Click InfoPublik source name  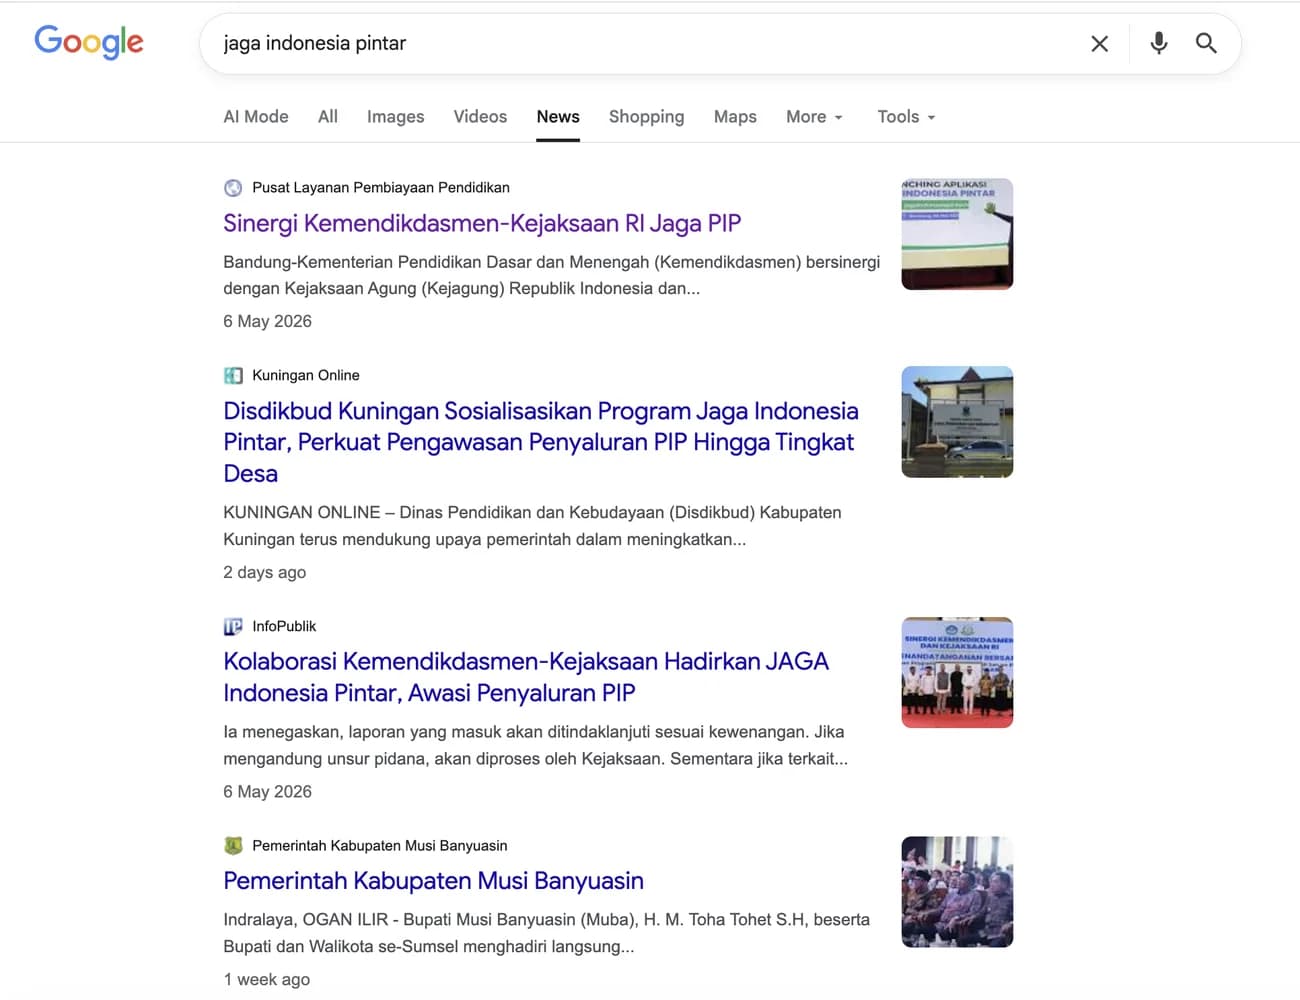tap(284, 627)
